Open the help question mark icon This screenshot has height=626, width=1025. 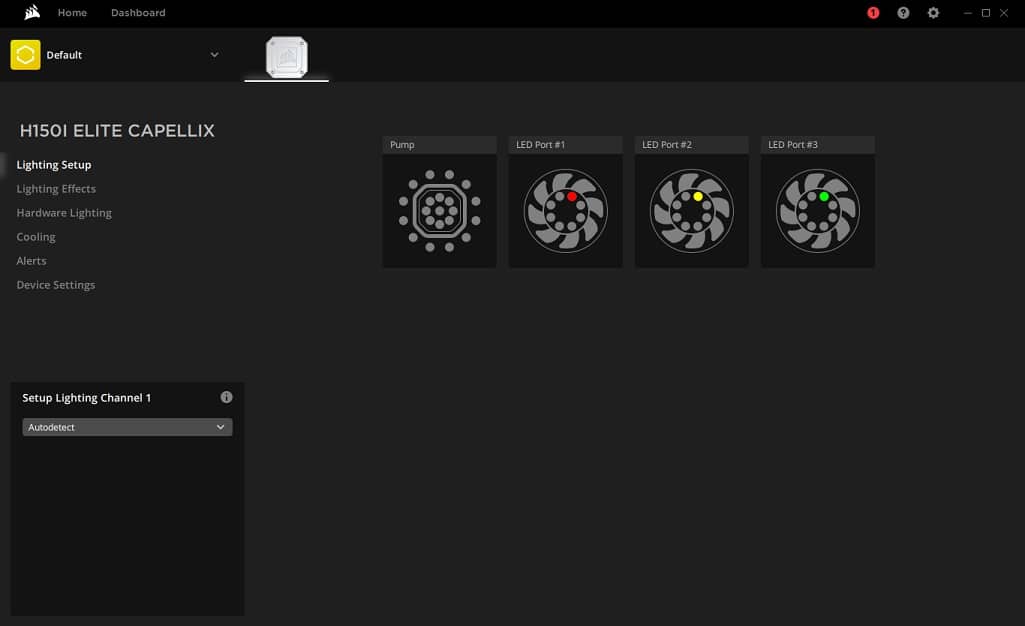point(903,13)
